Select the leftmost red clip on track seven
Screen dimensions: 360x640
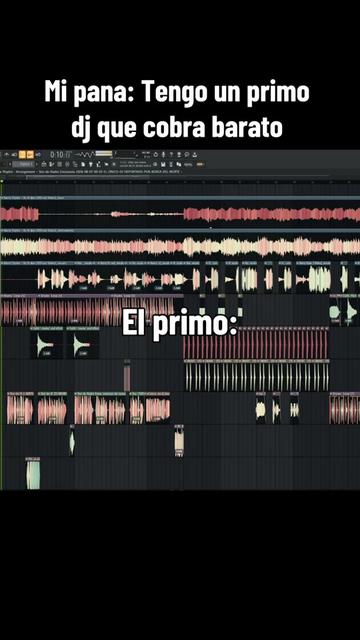[x=20, y=409]
